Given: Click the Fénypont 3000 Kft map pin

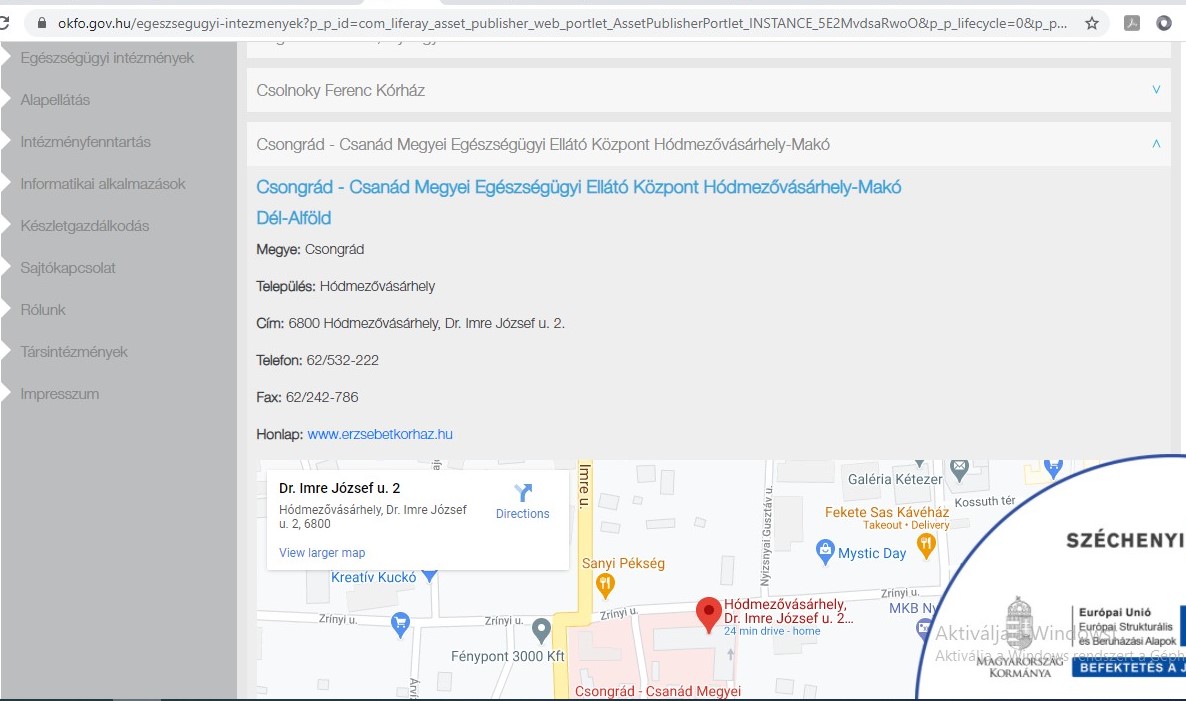Looking at the screenshot, I should coord(541,630).
